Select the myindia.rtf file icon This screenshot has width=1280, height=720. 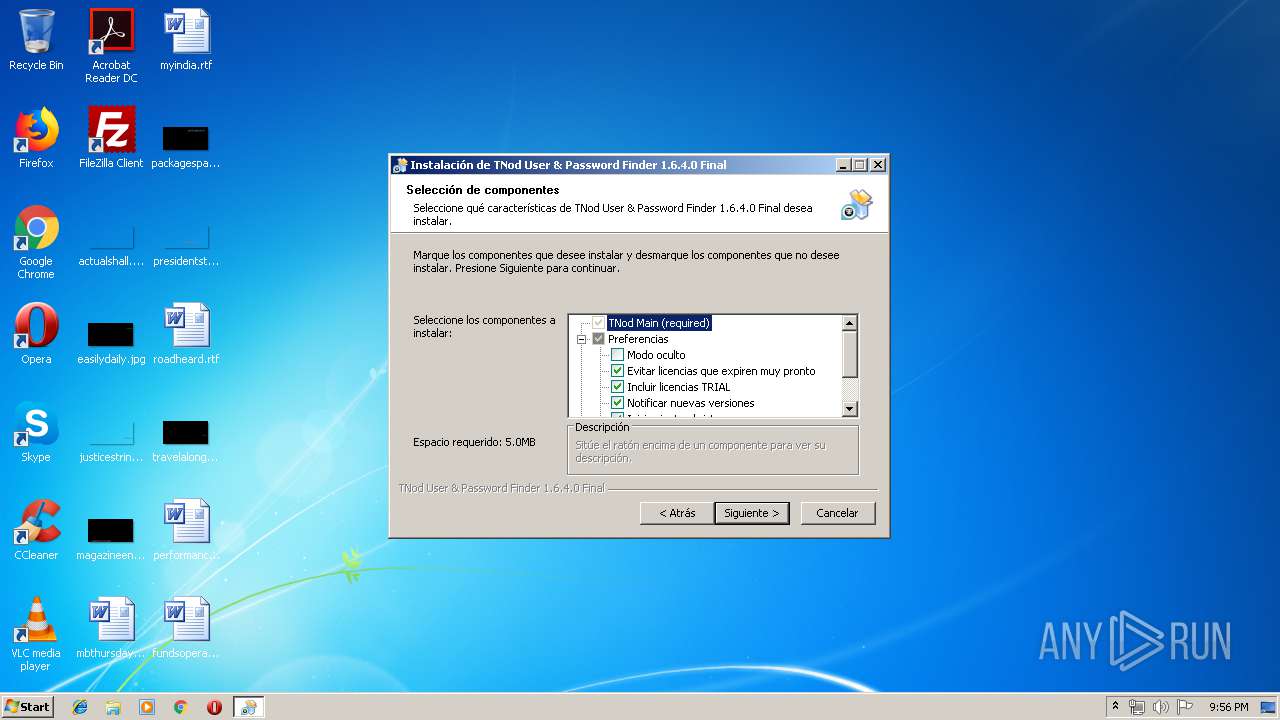tap(186, 40)
